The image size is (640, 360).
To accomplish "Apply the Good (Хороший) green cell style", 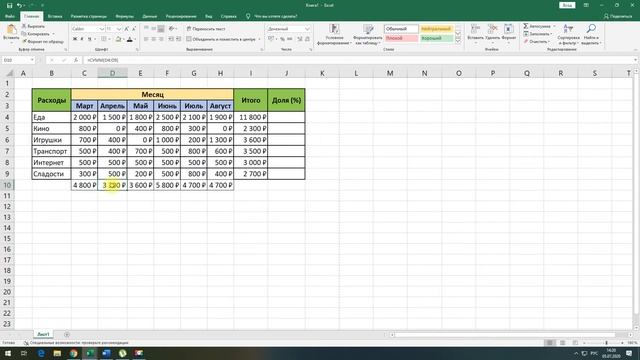I will [436, 38].
